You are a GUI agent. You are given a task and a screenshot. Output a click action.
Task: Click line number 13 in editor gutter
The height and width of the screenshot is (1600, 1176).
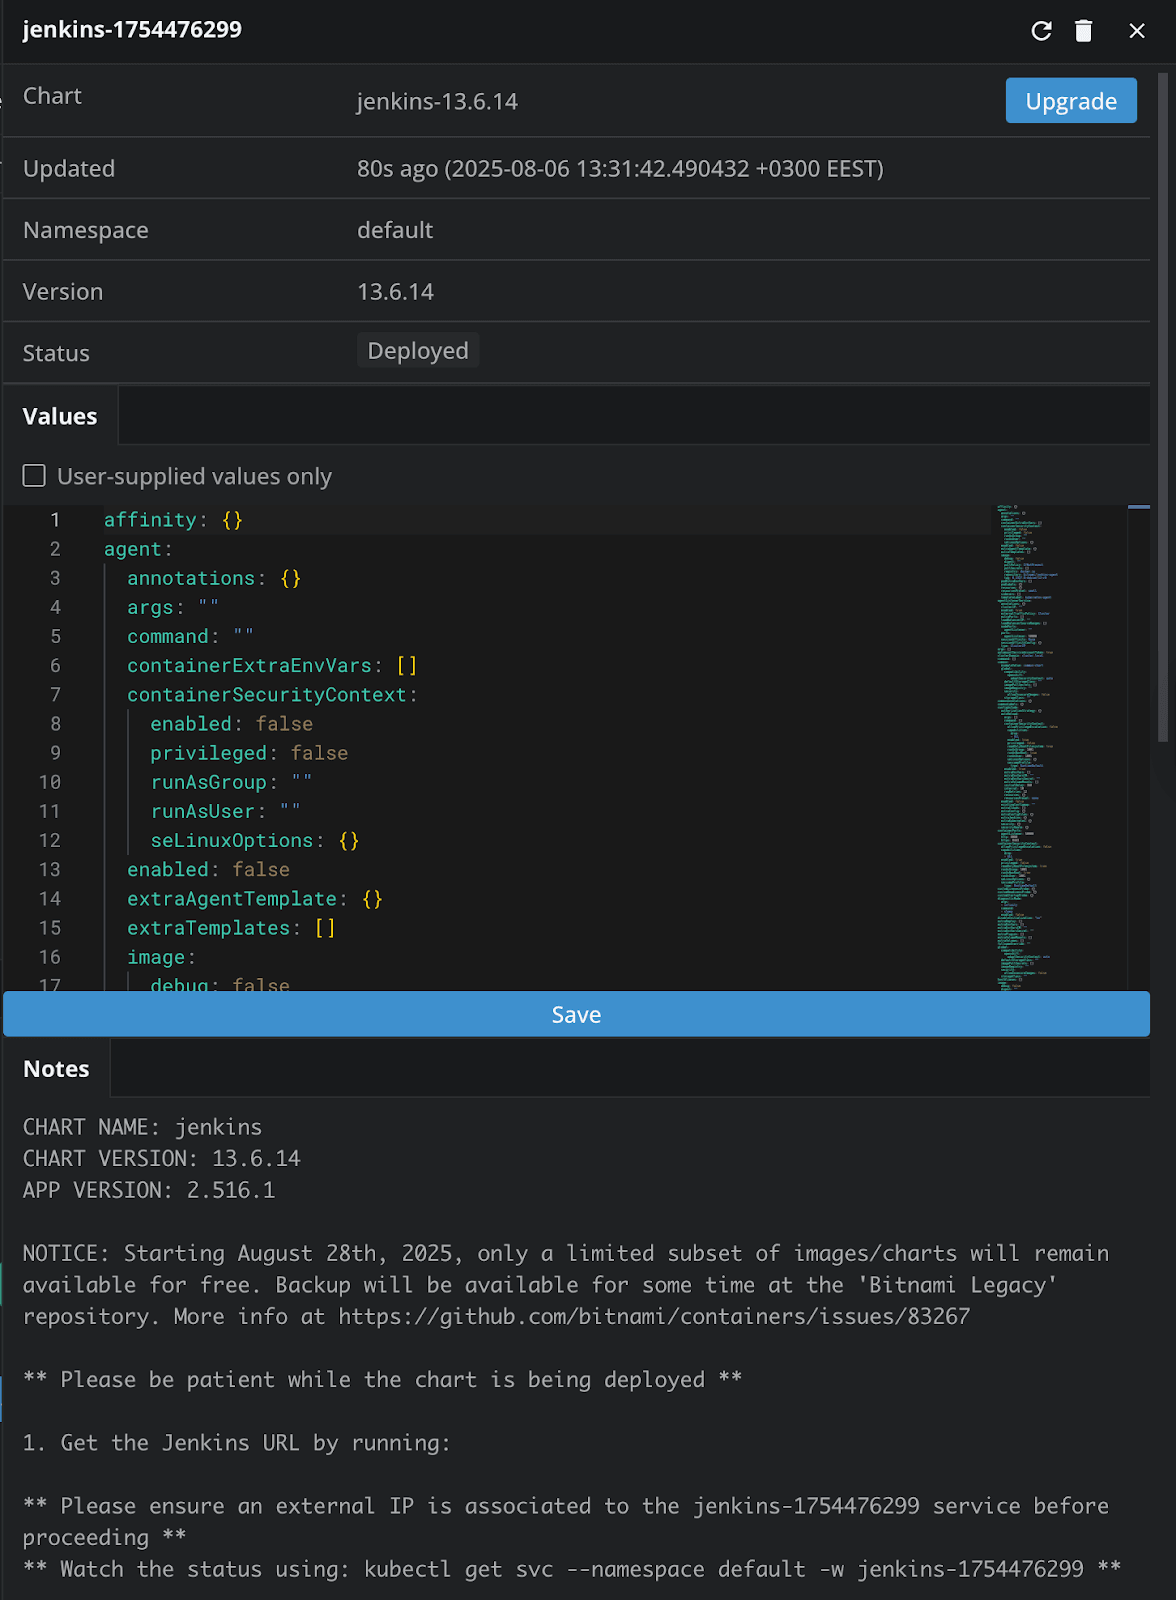(50, 870)
